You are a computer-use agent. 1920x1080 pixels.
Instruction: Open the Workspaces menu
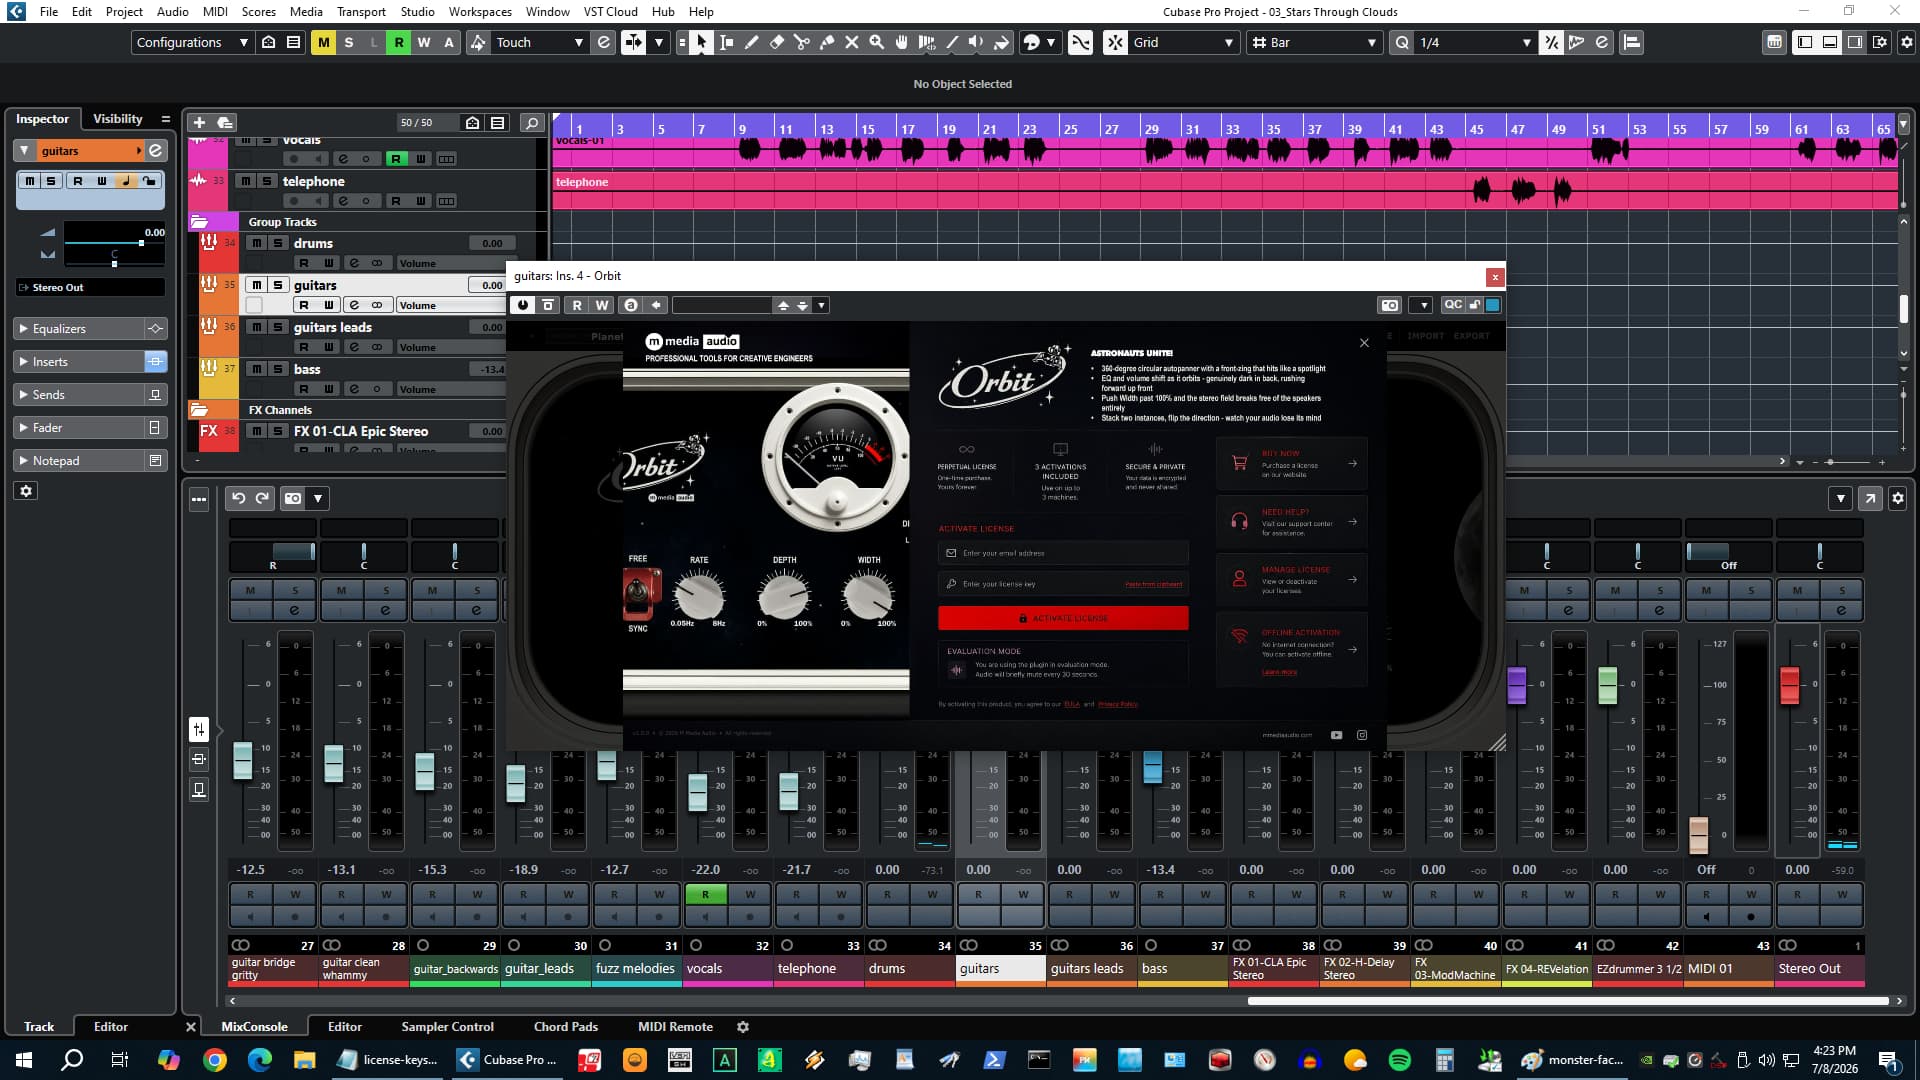click(480, 11)
